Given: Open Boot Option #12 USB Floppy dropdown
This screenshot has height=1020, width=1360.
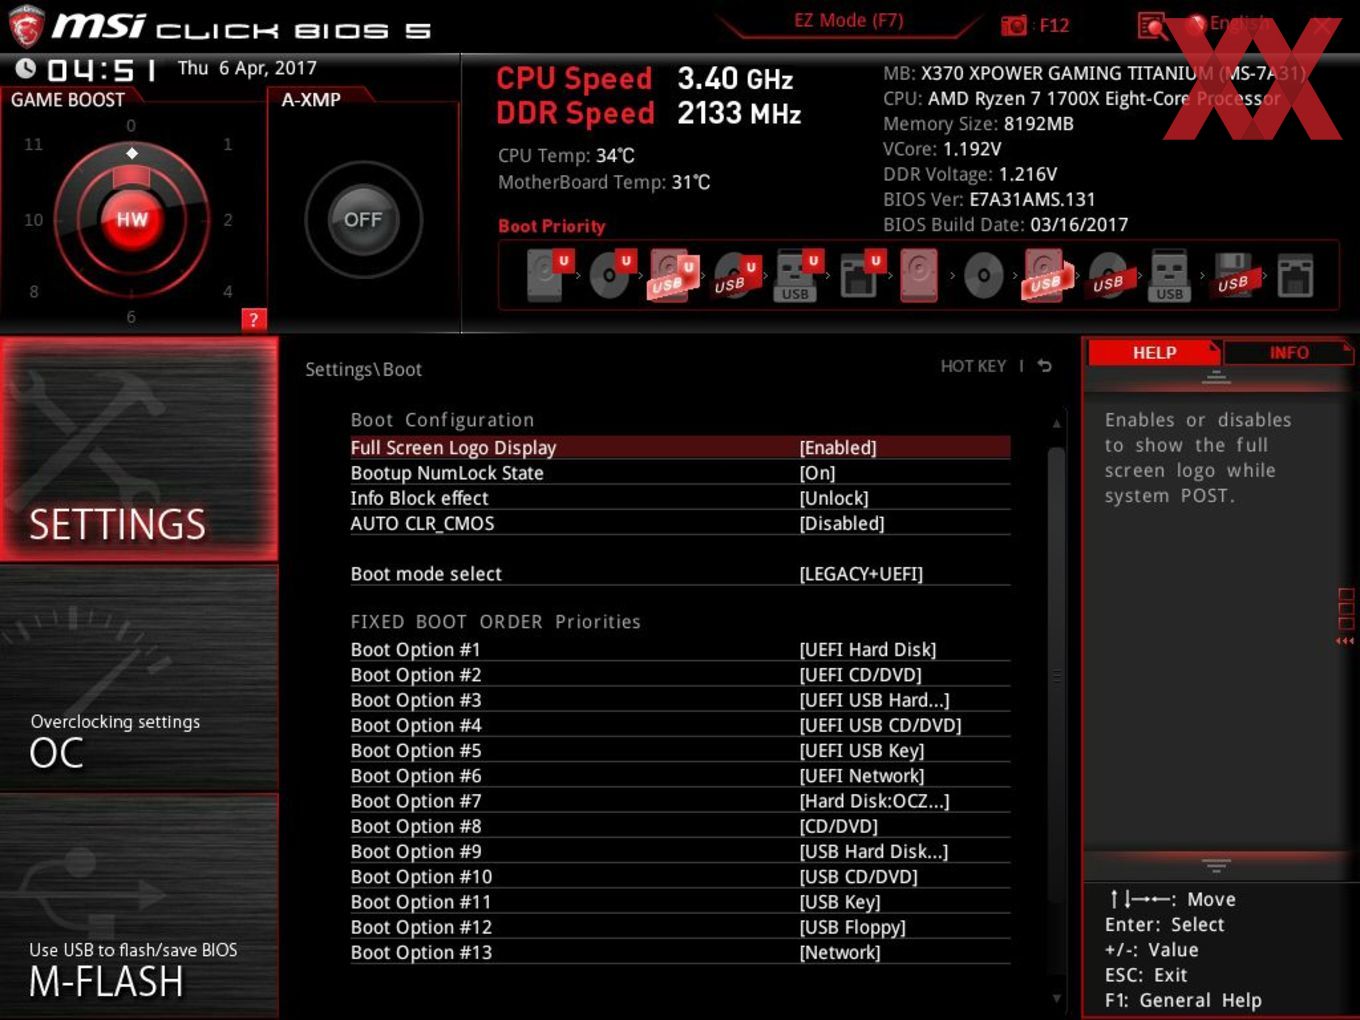Looking at the screenshot, I should click(x=853, y=927).
